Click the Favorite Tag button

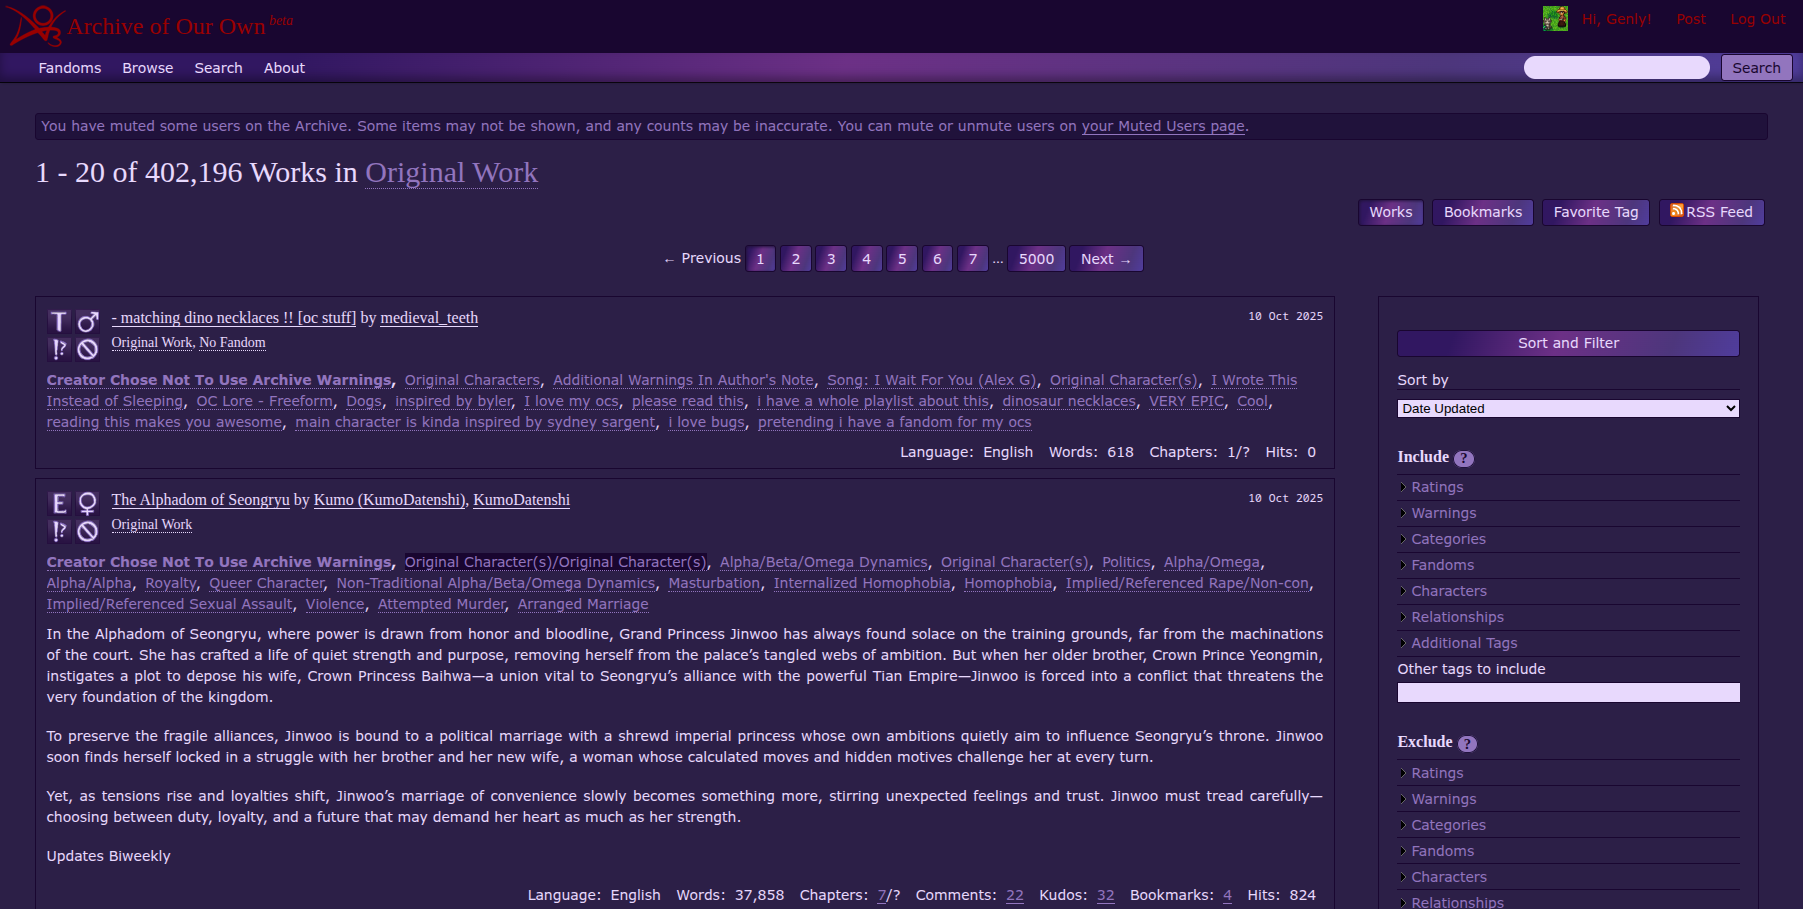coord(1595,212)
